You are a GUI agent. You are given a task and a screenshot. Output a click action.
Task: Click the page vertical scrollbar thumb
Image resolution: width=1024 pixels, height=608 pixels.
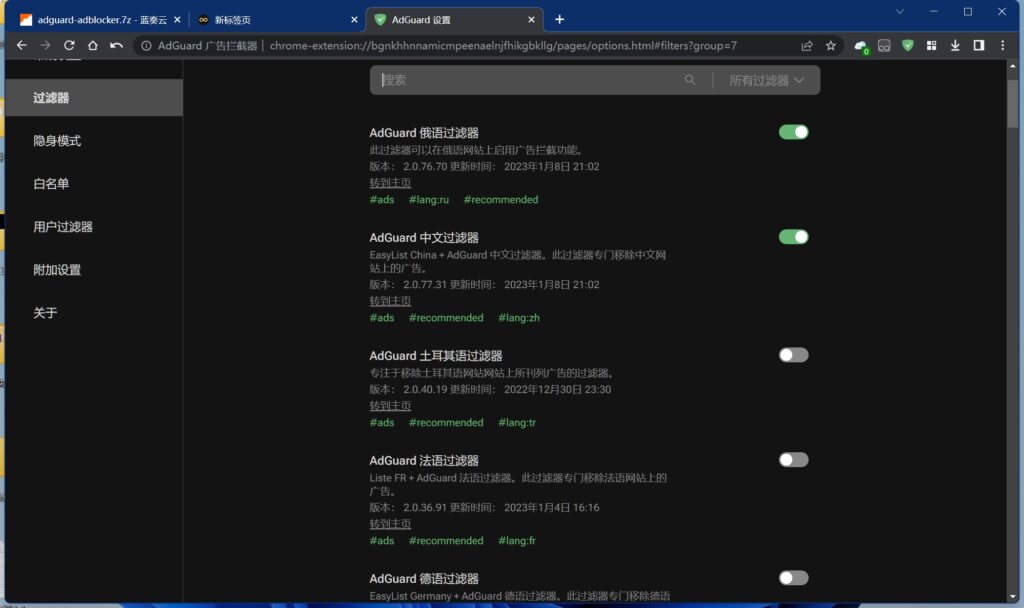coord(1012,103)
